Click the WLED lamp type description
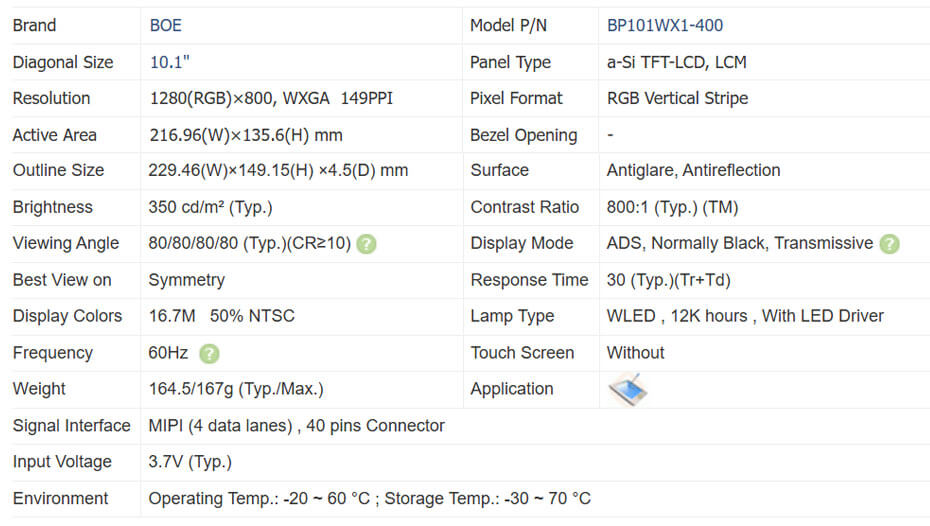The width and height of the screenshot is (930, 526). pos(745,316)
